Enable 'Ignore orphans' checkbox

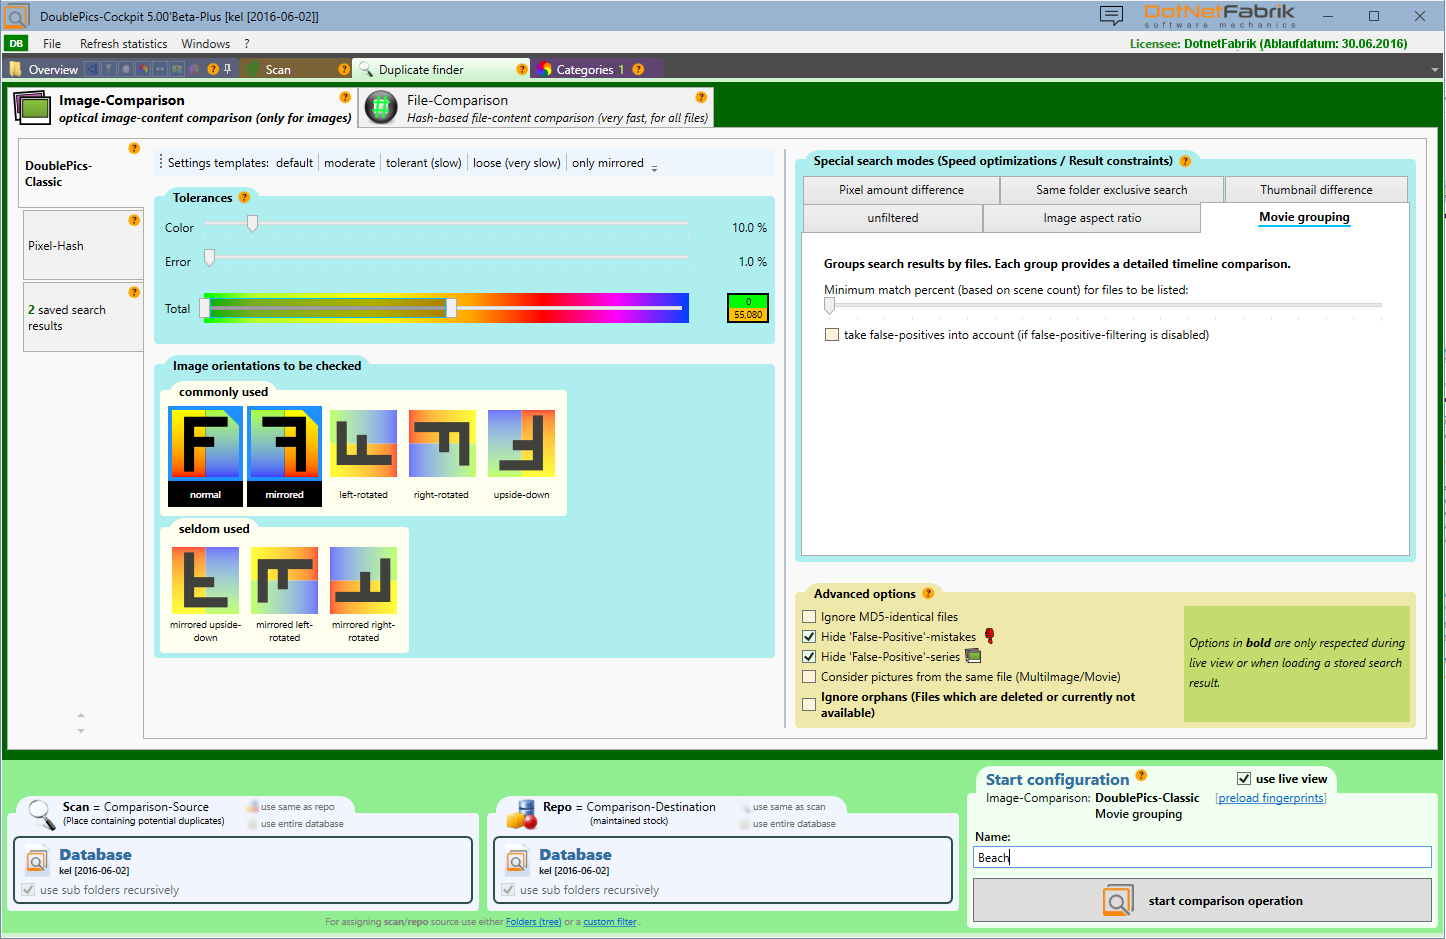click(809, 705)
